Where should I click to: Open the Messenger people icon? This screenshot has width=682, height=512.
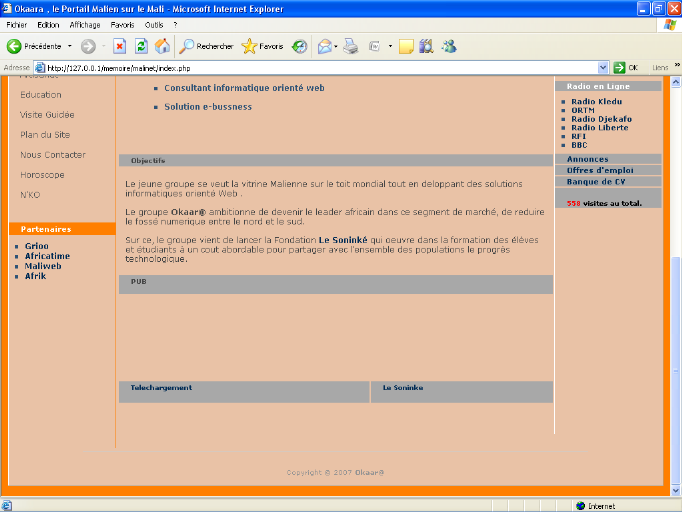coord(449,46)
